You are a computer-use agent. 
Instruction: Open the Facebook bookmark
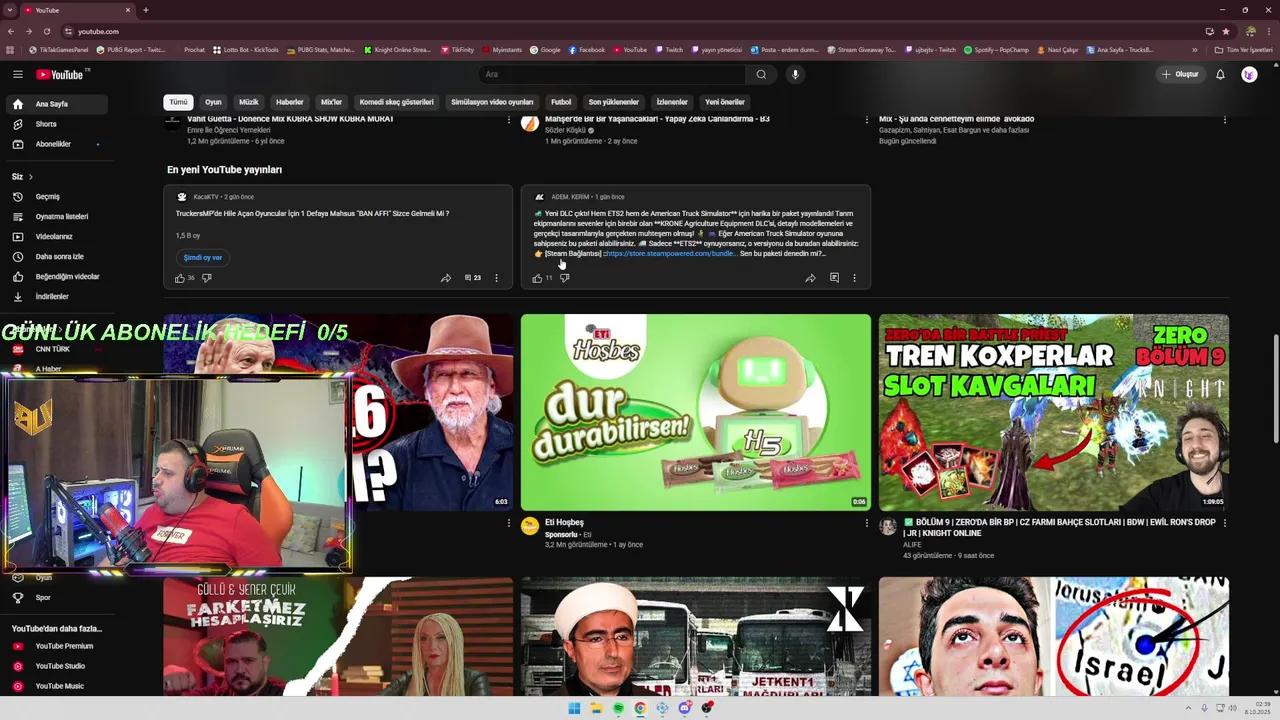tap(587, 49)
